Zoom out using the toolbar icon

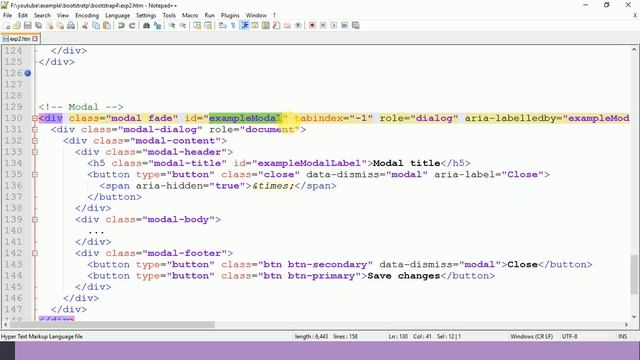[x=182, y=25]
